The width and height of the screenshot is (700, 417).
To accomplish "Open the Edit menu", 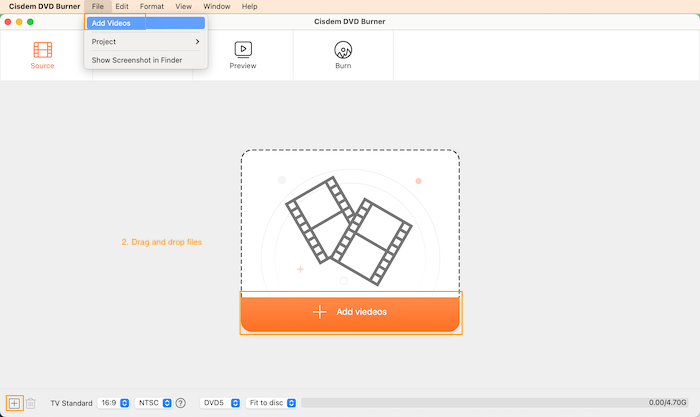I will coord(122,6).
